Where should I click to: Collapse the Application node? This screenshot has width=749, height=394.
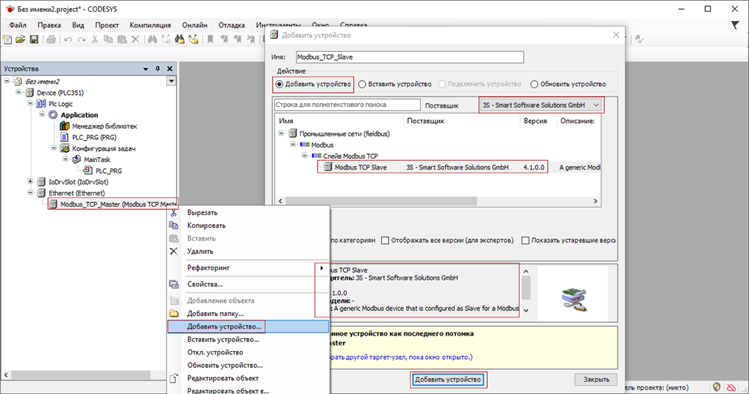[42, 114]
